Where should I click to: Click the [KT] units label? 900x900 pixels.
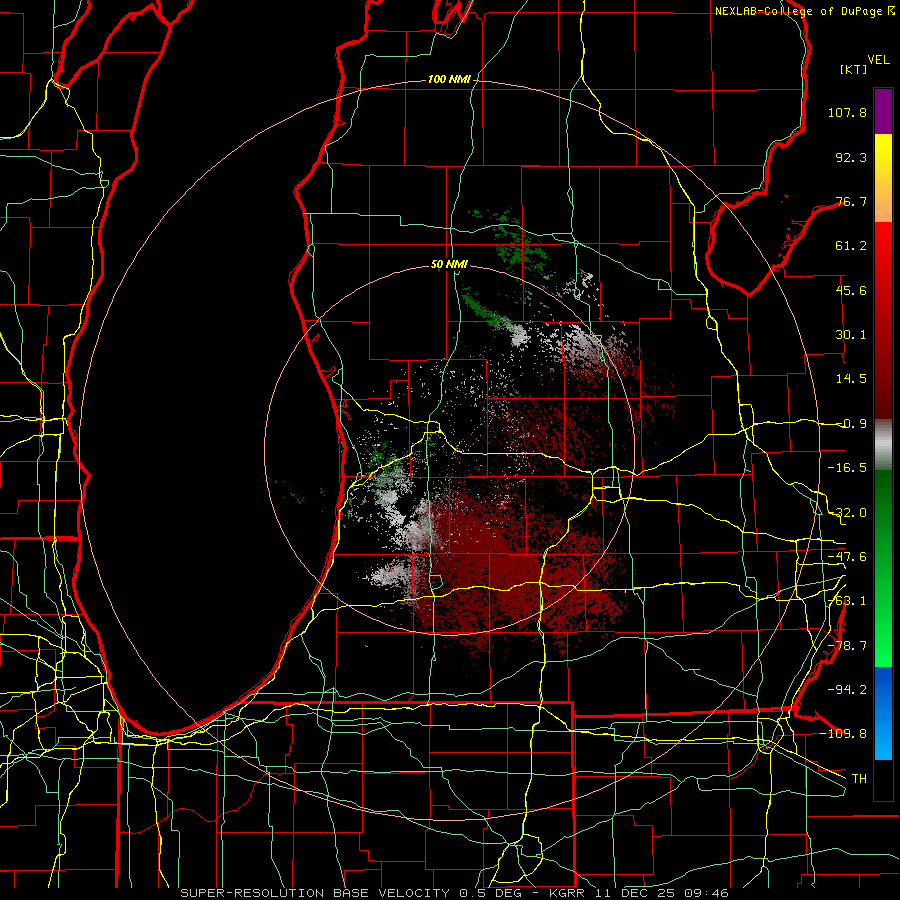tap(854, 69)
